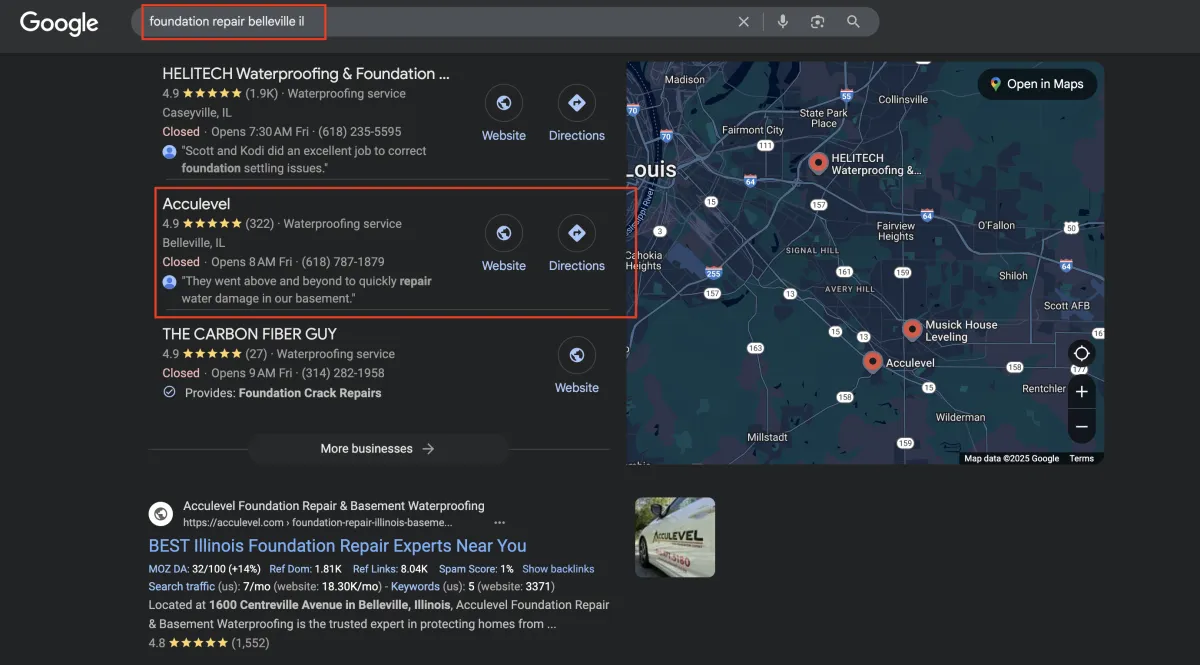
Task: Clear the search box text
Action: coord(743,22)
